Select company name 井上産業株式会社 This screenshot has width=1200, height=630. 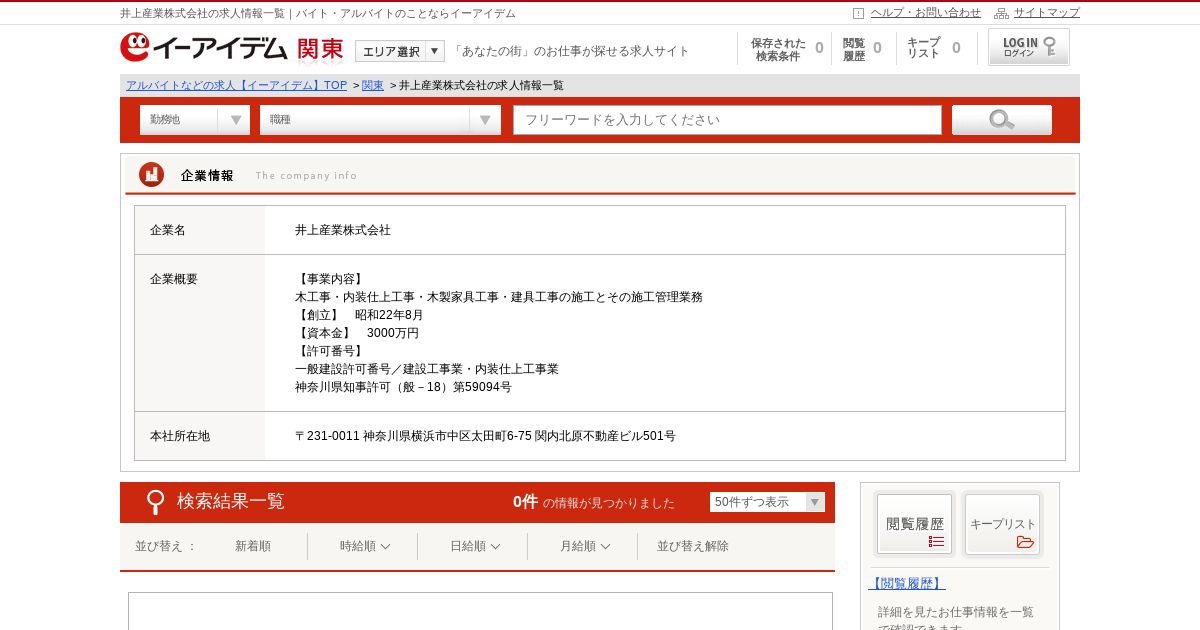click(x=343, y=230)
